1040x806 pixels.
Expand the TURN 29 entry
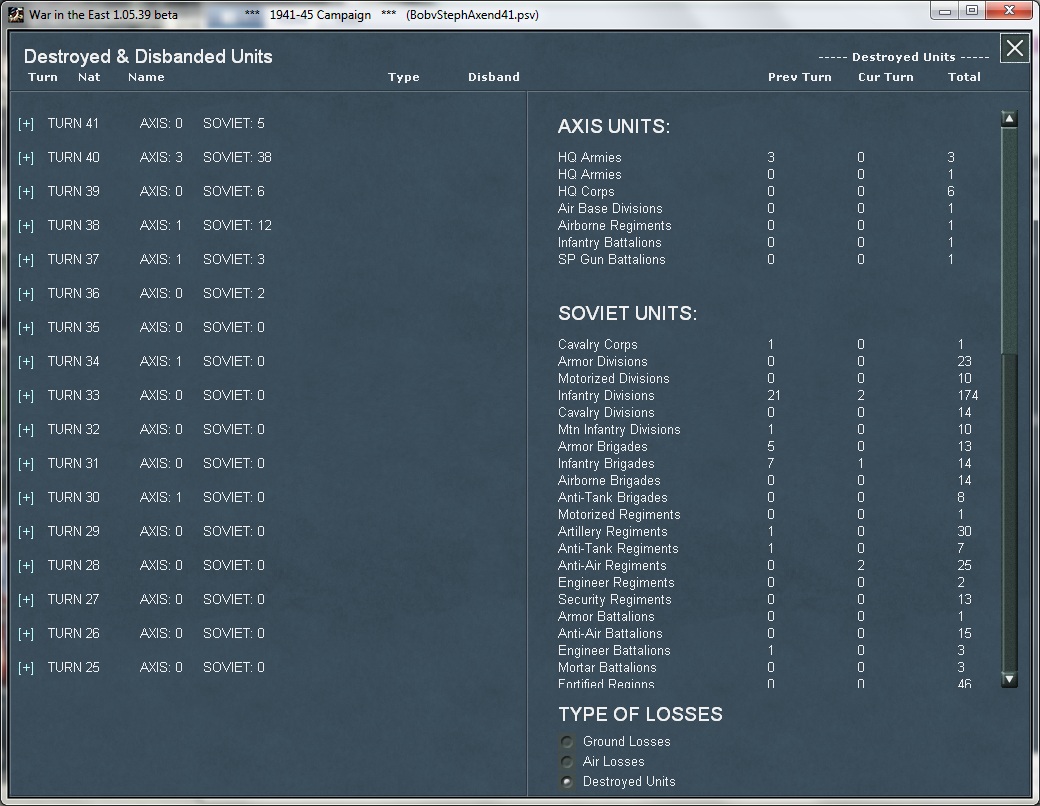click(x=26, y=532)
